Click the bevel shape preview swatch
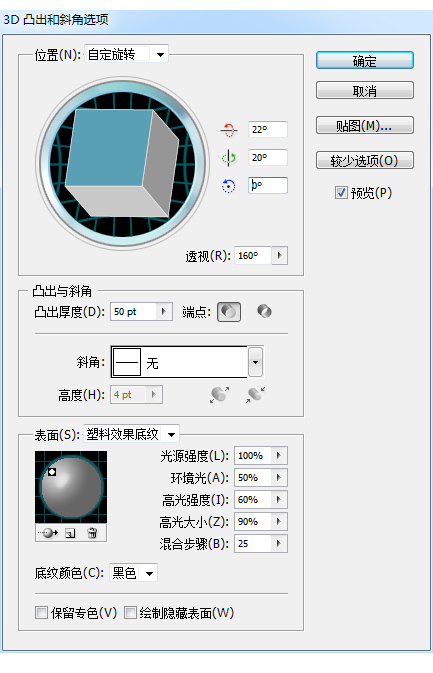 (x=127, y=362)
